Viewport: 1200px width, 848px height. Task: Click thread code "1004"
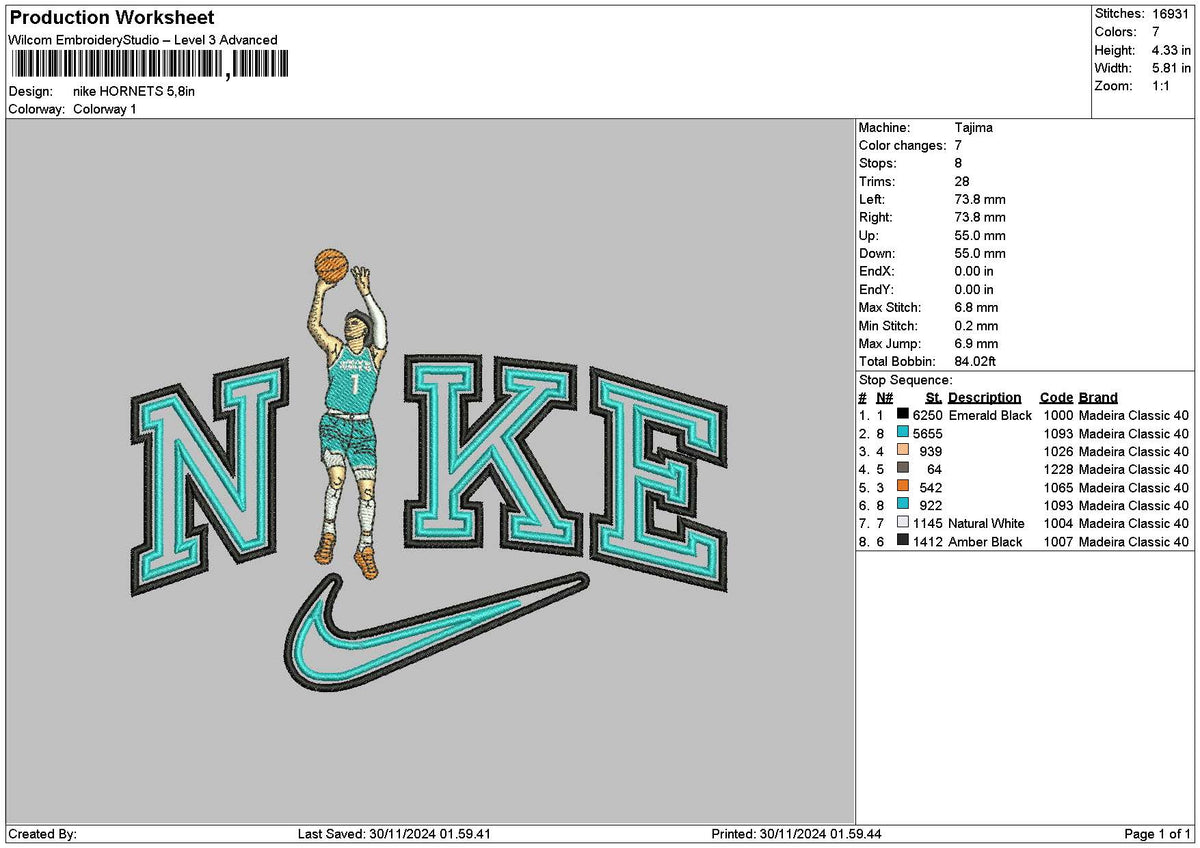tap(1058, 523)
